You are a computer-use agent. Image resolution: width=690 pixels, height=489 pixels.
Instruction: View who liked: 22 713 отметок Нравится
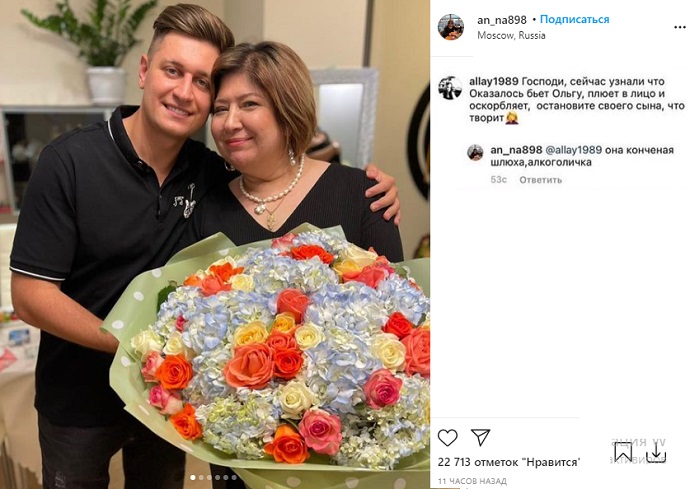coord(509,462)
